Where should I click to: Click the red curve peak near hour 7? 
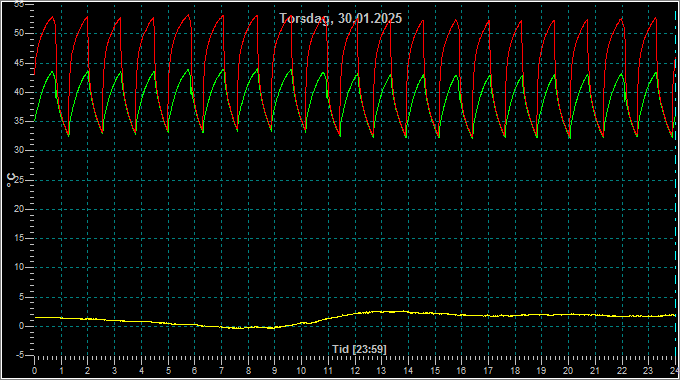coord(223,16)
